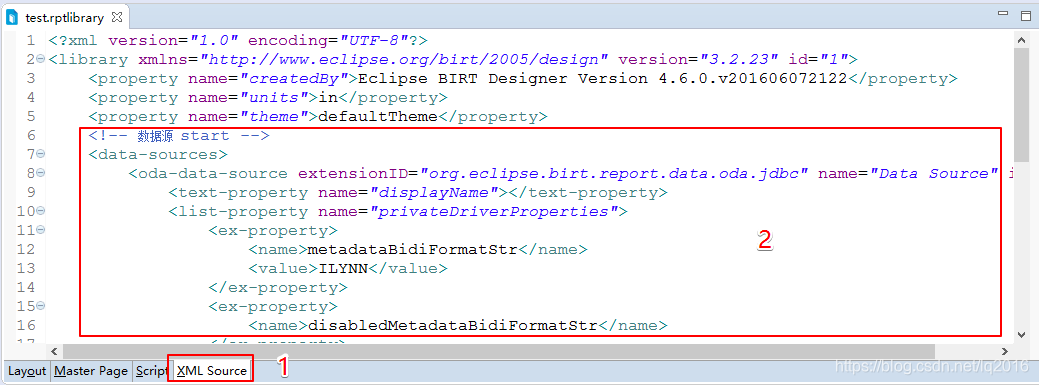1039x385 pixels.
Task: Switch to the Layout tab
Action: coord(27,371)
